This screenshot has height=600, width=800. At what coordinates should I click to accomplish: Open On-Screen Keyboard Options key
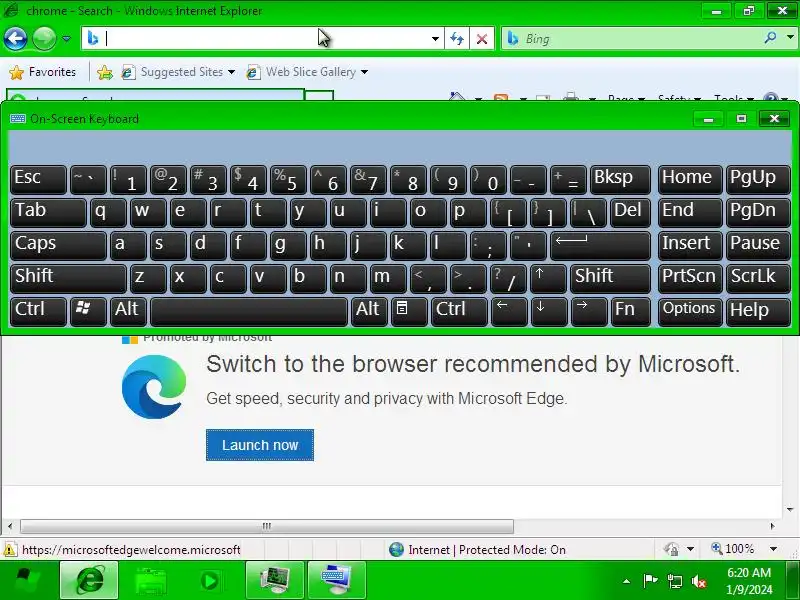tap(690, 311)
